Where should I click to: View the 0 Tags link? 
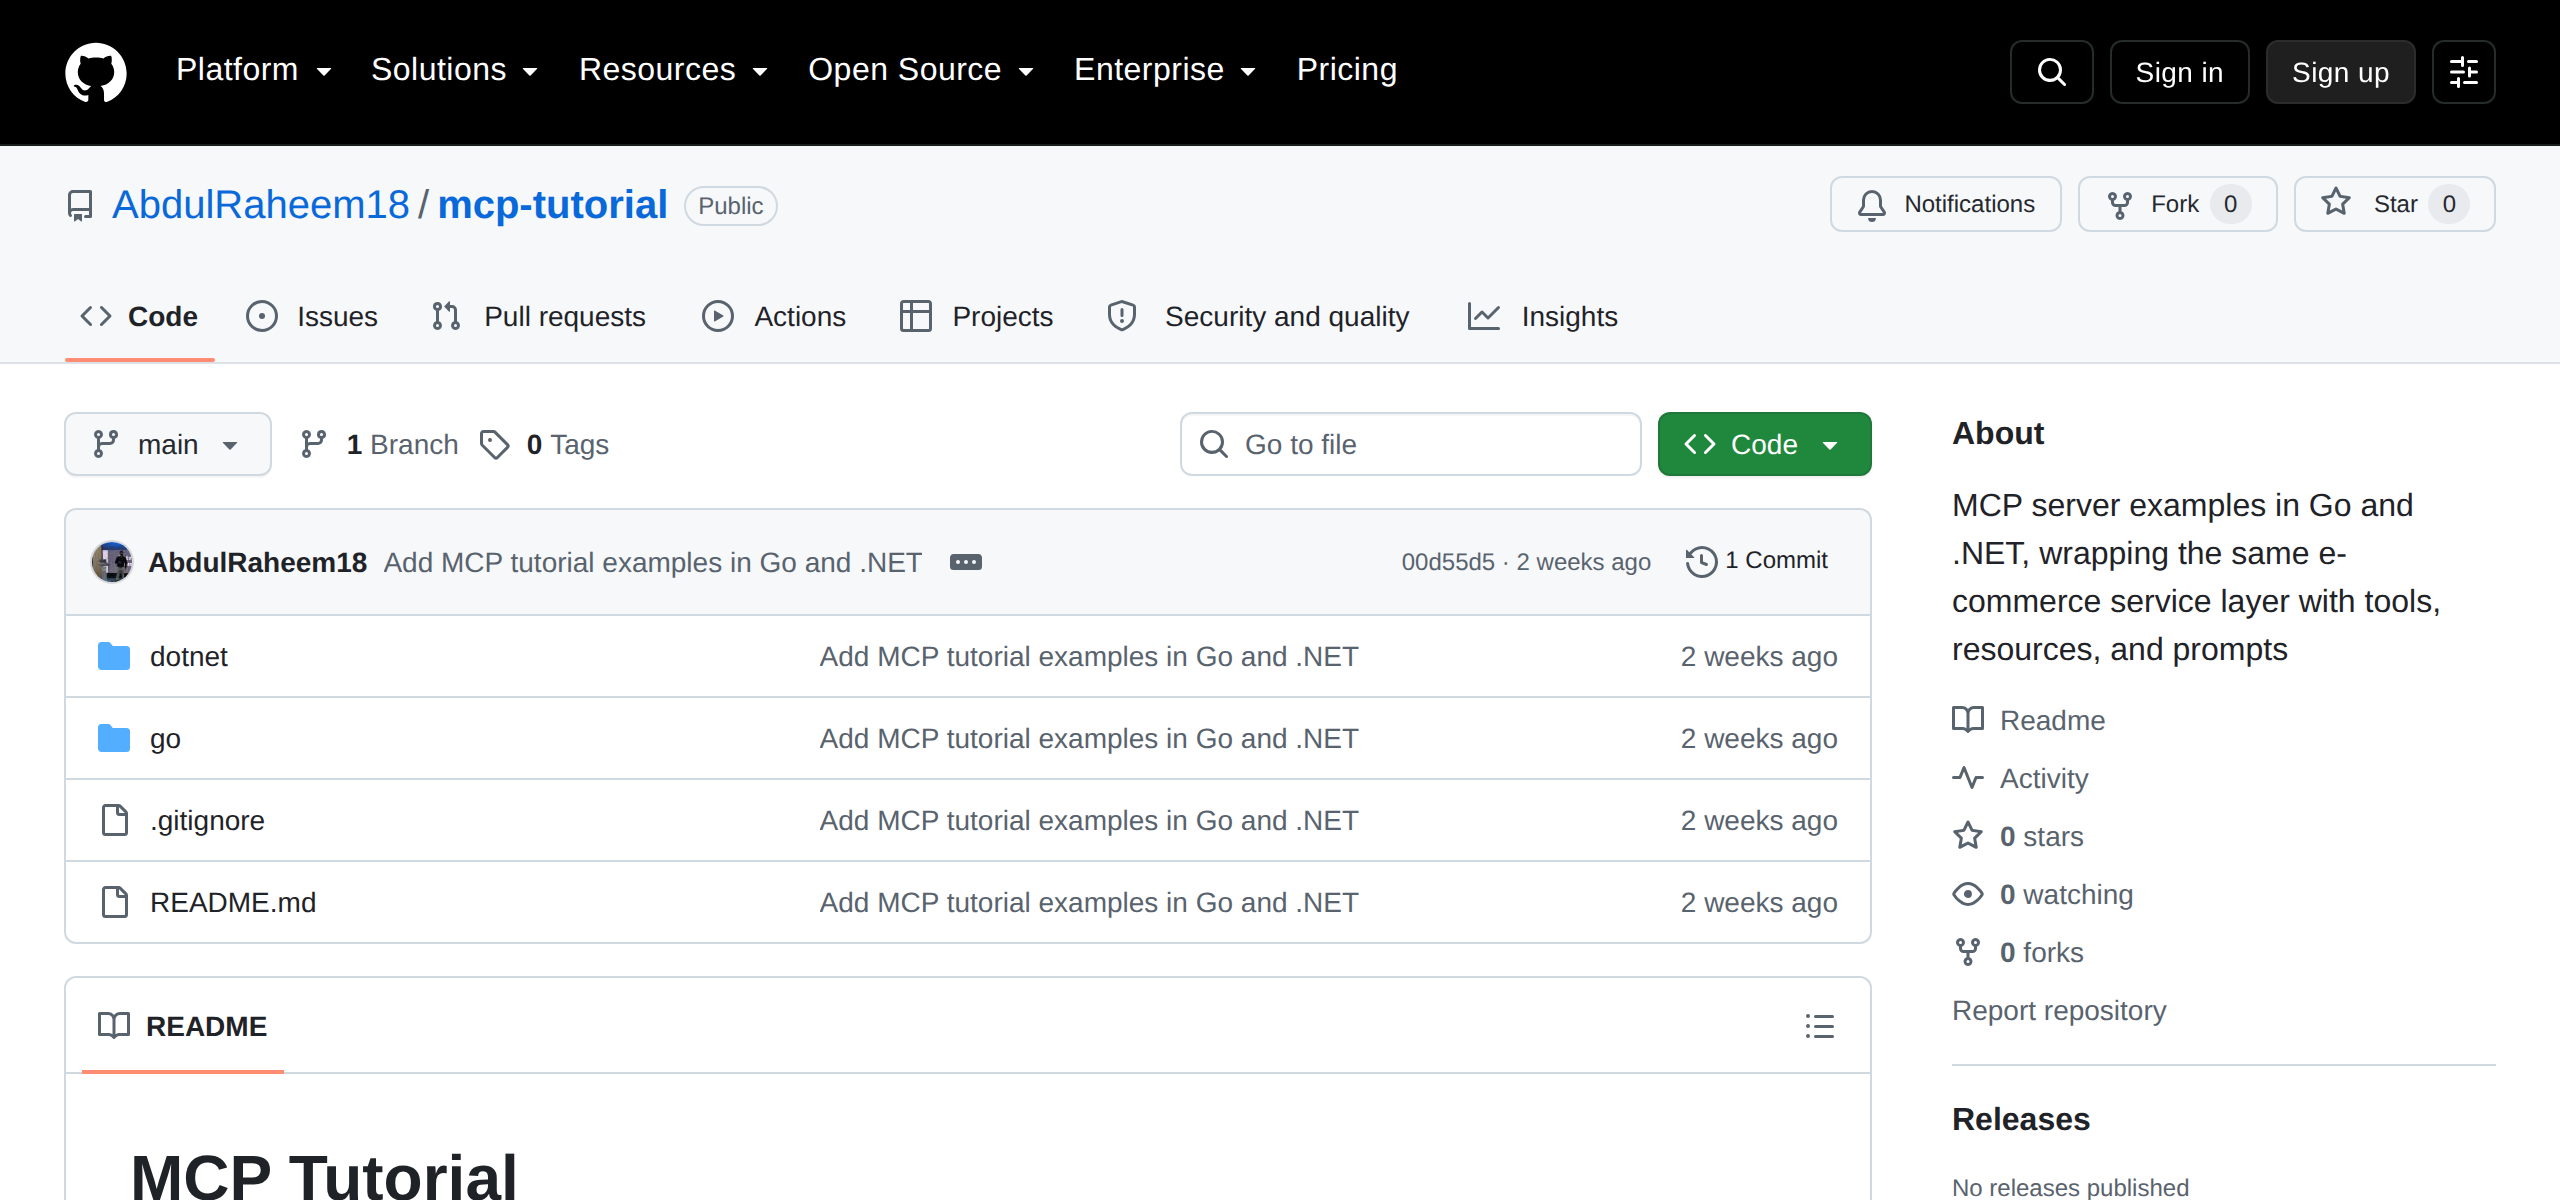click(x=544, y=444)
